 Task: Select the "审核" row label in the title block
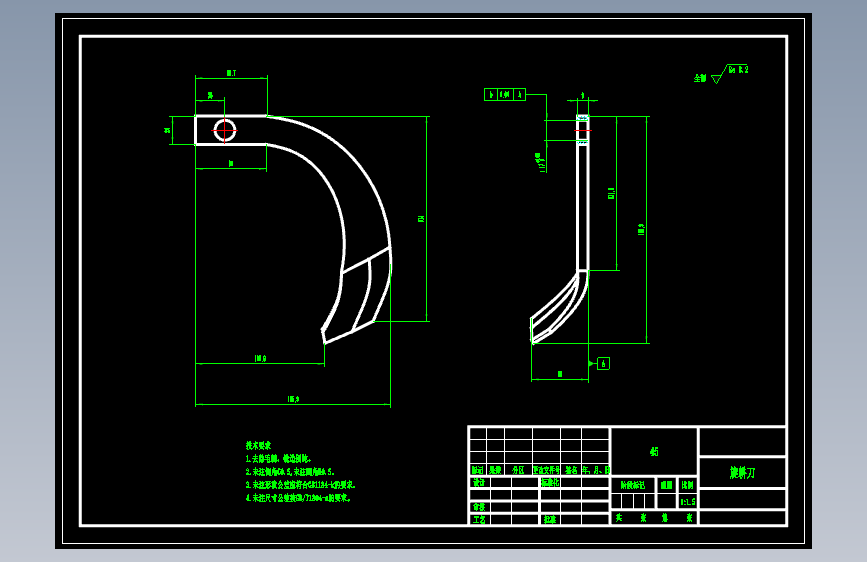[x=479, y=507]
